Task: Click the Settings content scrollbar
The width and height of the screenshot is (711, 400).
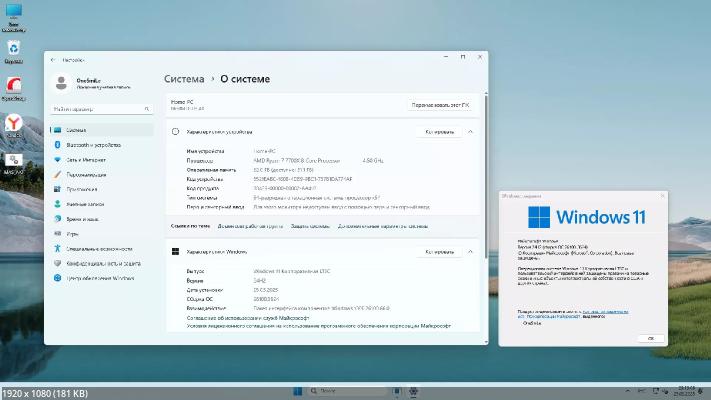Action: [486, 175]
